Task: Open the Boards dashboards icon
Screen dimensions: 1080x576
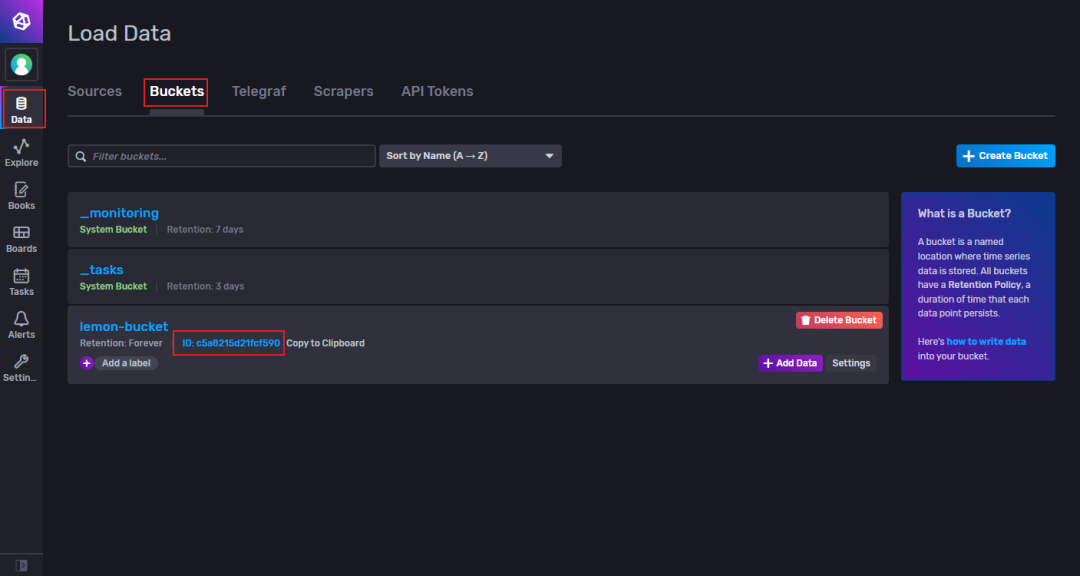Action: [21, 237]
